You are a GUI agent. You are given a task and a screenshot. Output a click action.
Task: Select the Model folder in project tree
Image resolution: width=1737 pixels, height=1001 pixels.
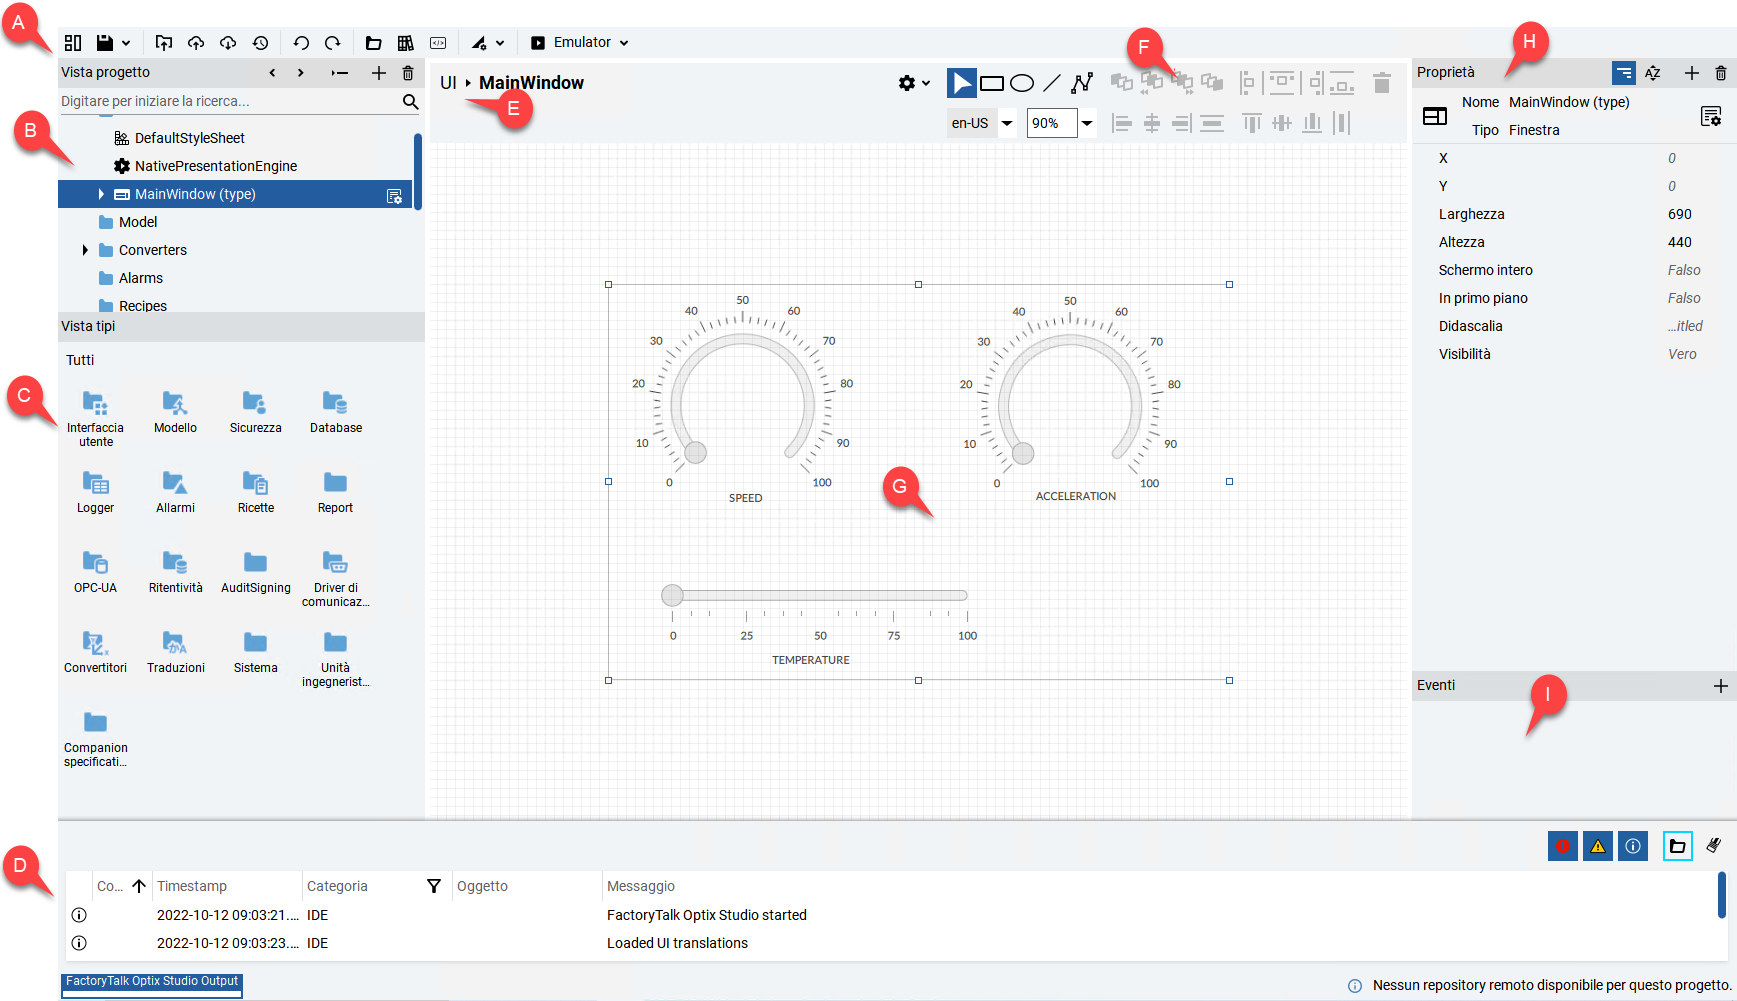coord(138,222)
